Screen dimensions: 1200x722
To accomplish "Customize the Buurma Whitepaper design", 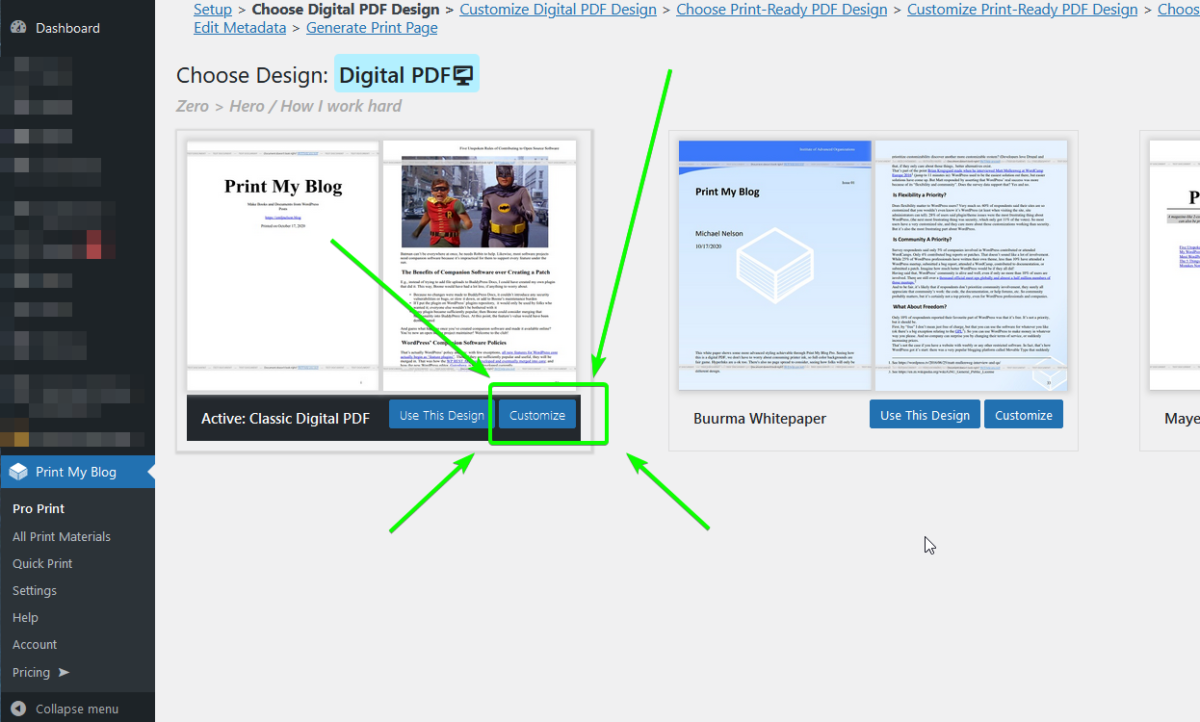I will click(1023, 413).
